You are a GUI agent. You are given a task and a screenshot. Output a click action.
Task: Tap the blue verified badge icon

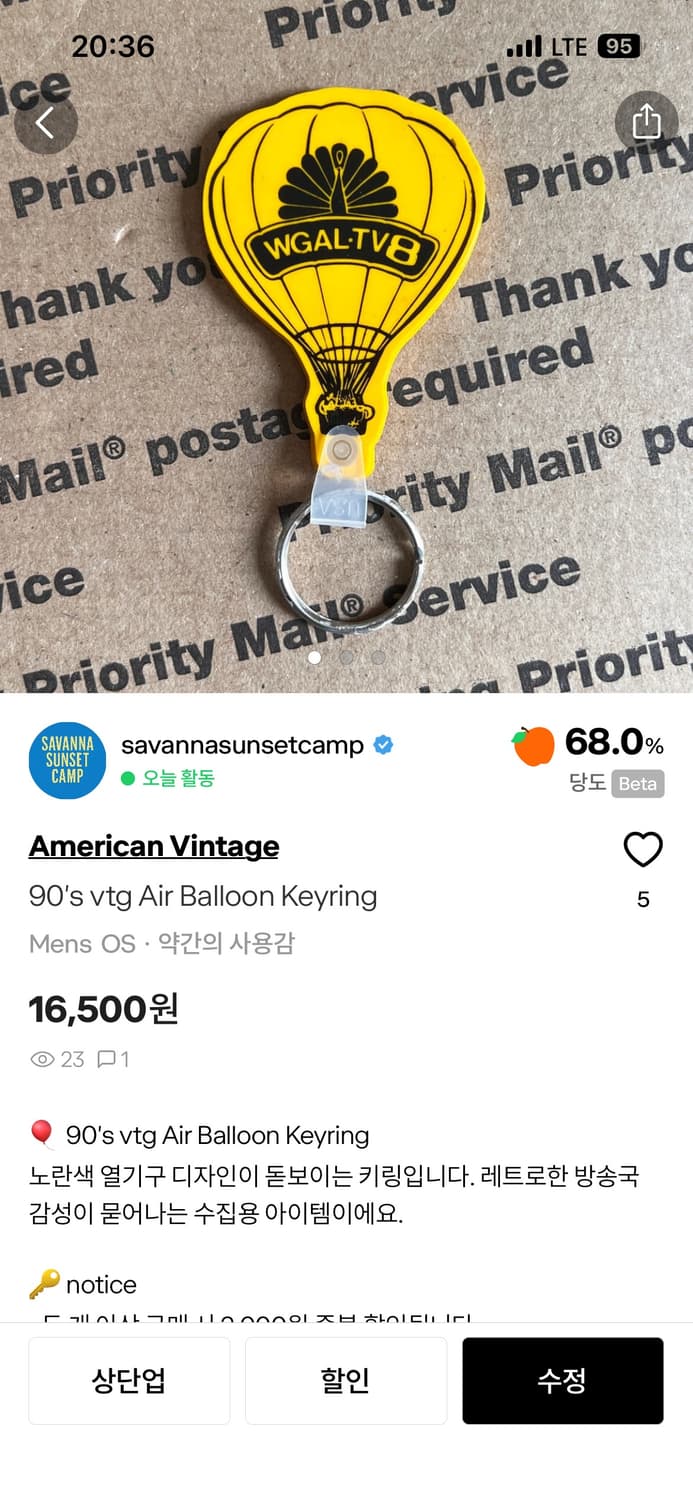tap(383, 745)
